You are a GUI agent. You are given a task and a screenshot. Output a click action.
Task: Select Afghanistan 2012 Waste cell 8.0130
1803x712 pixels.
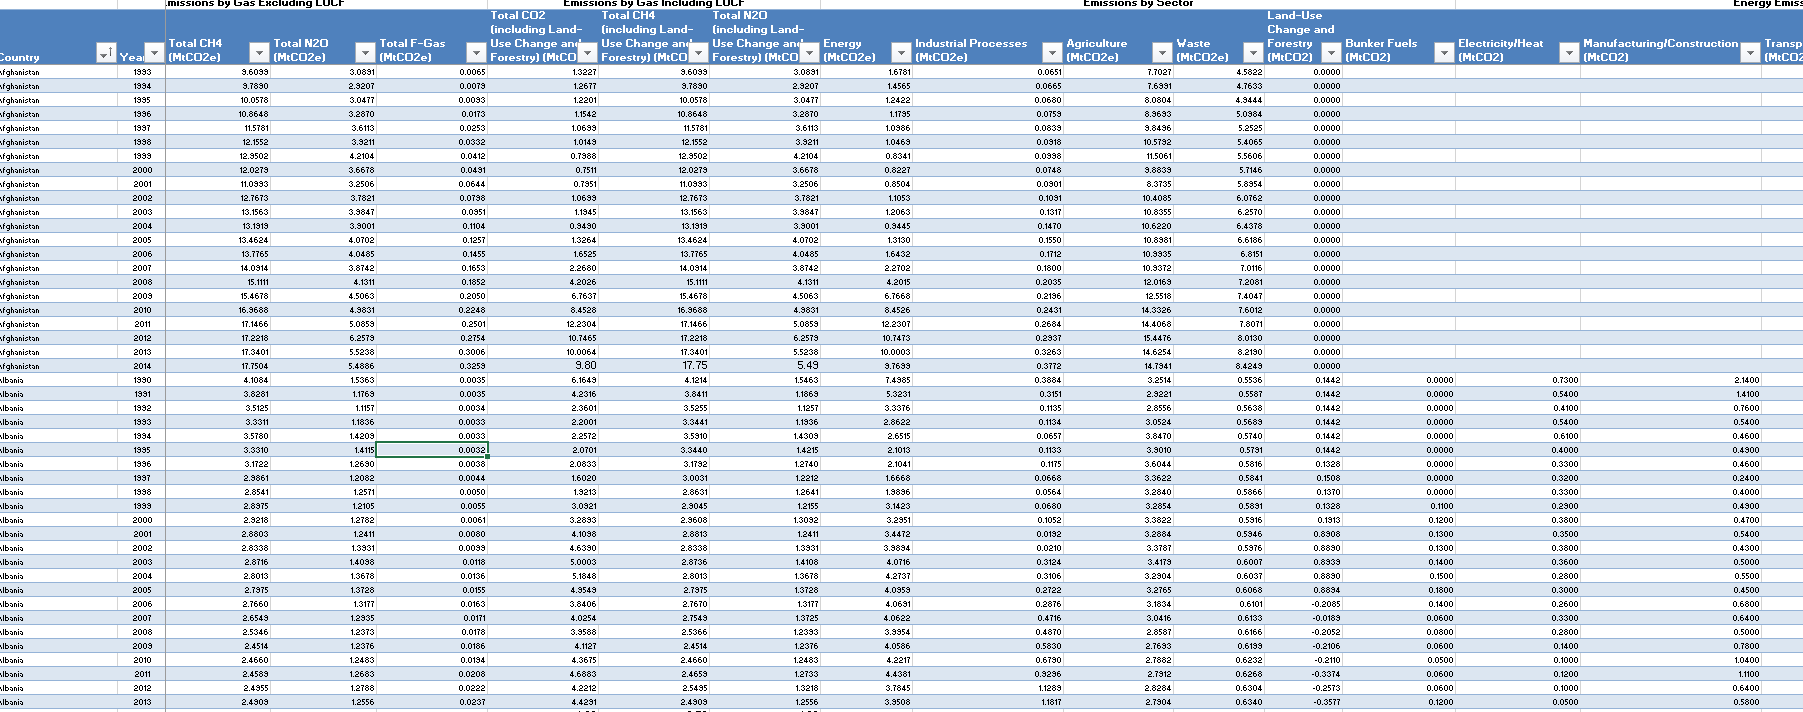tap(1219, 338)
